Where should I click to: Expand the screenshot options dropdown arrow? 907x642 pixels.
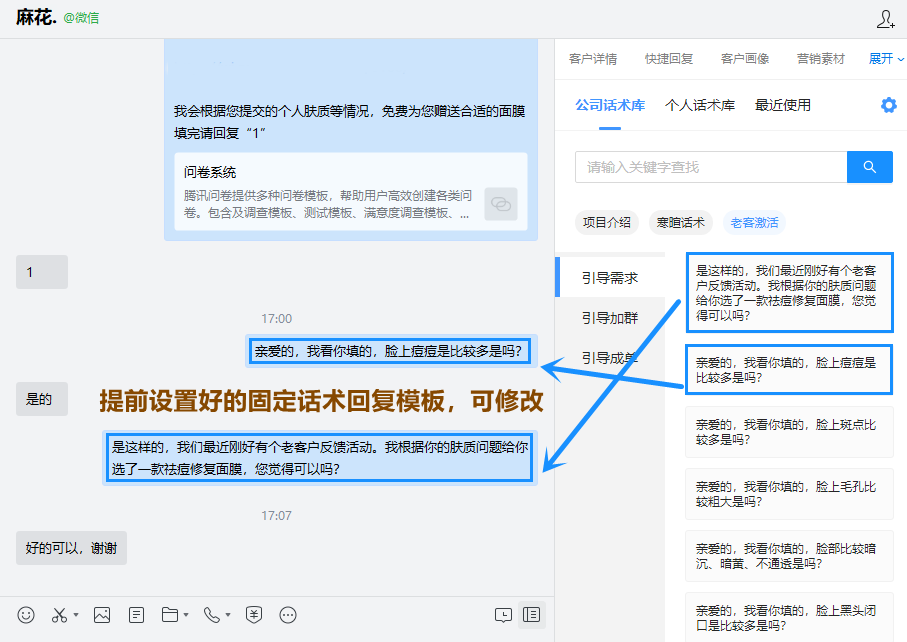tap(76, 615)
